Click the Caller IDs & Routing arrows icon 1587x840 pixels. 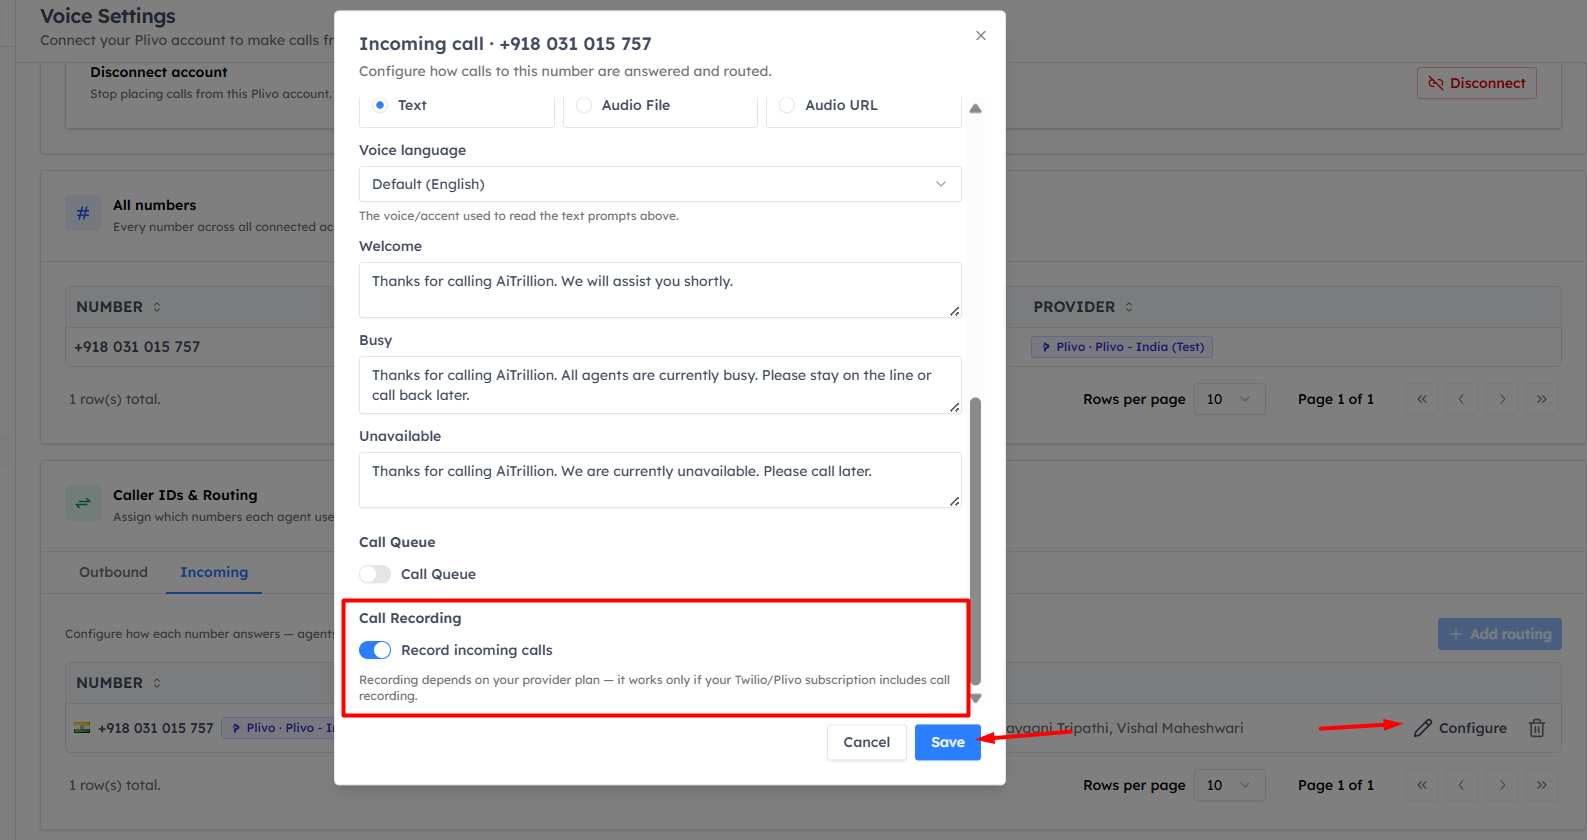coord(83,503)
